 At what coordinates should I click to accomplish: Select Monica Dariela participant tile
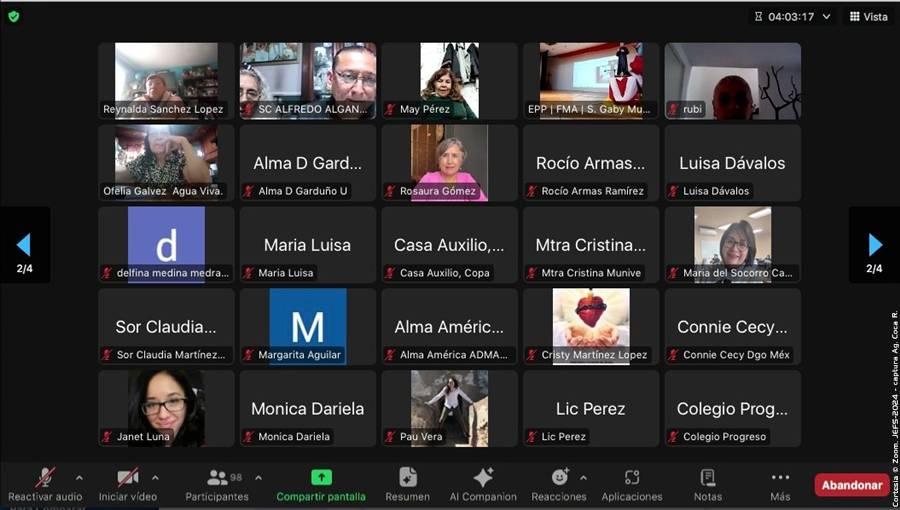[308, 408]
